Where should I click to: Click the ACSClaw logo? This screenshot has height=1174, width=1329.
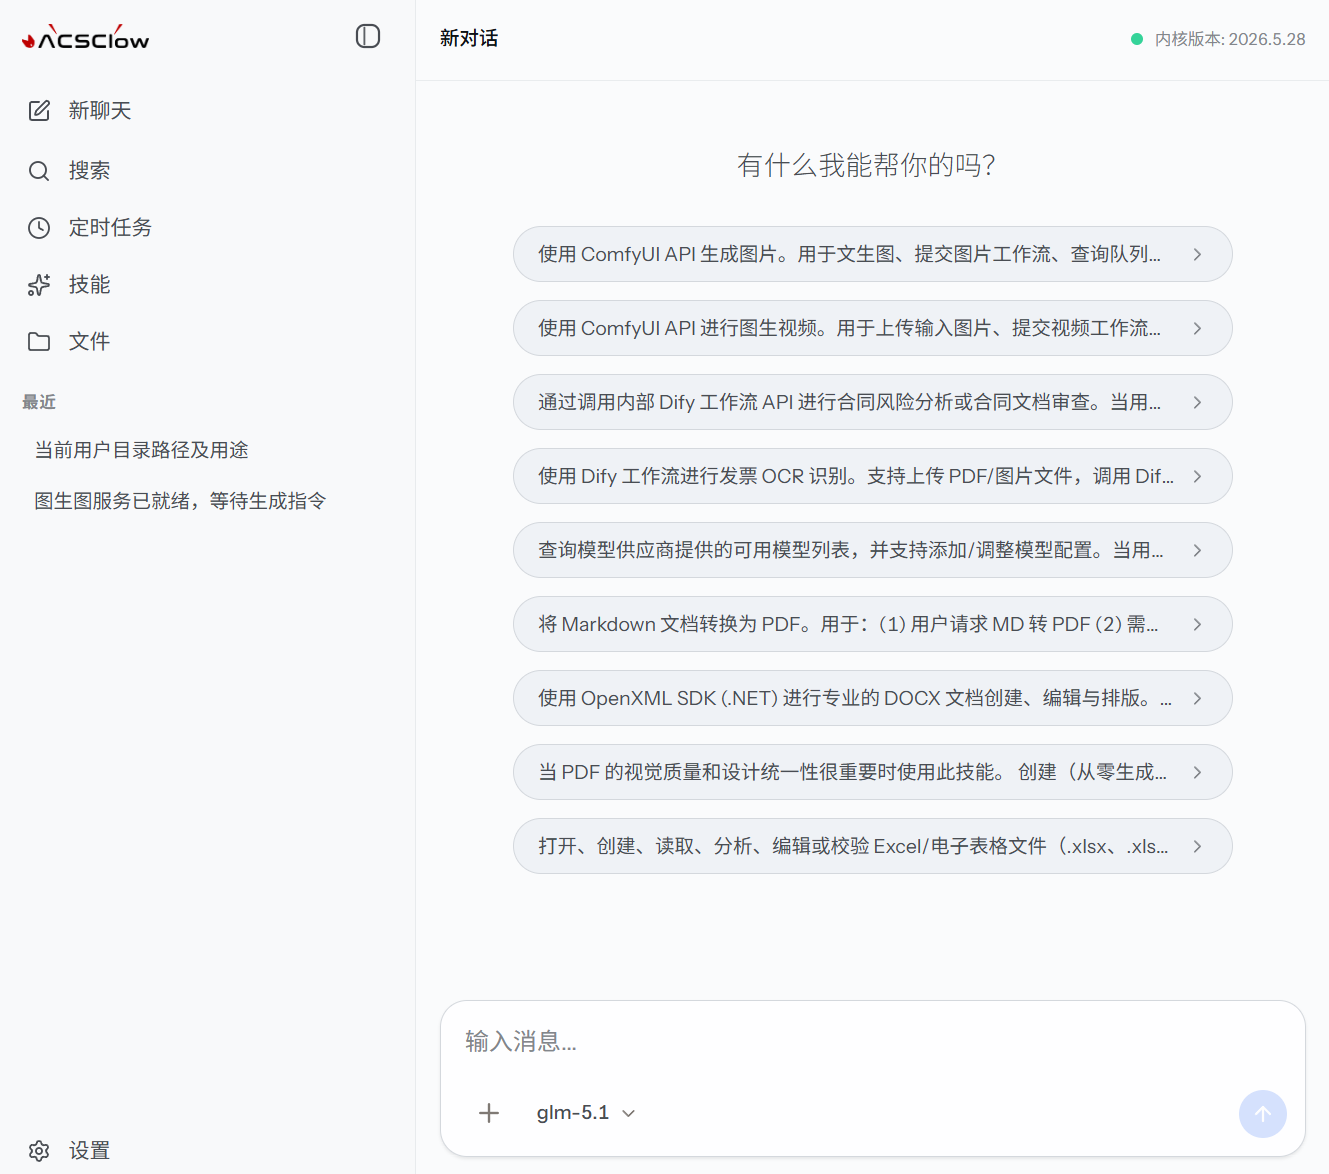click(x=86, y=38)
